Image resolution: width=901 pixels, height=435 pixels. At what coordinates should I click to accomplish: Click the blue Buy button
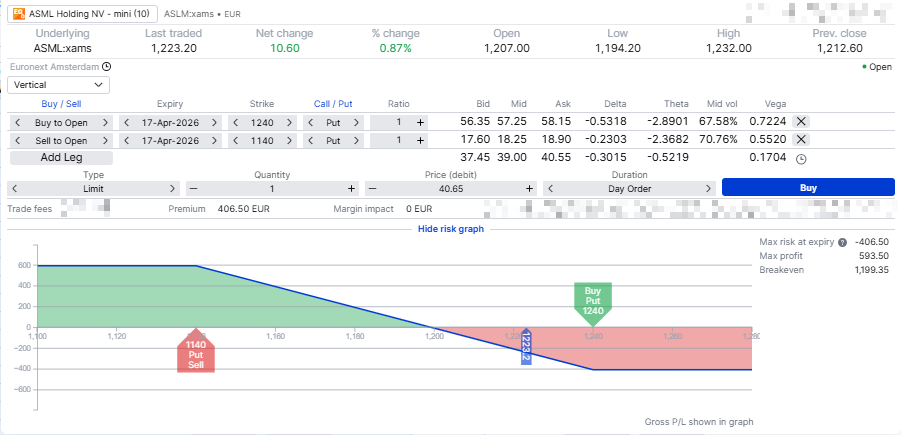pyautogui.click(x=808, y=187)
